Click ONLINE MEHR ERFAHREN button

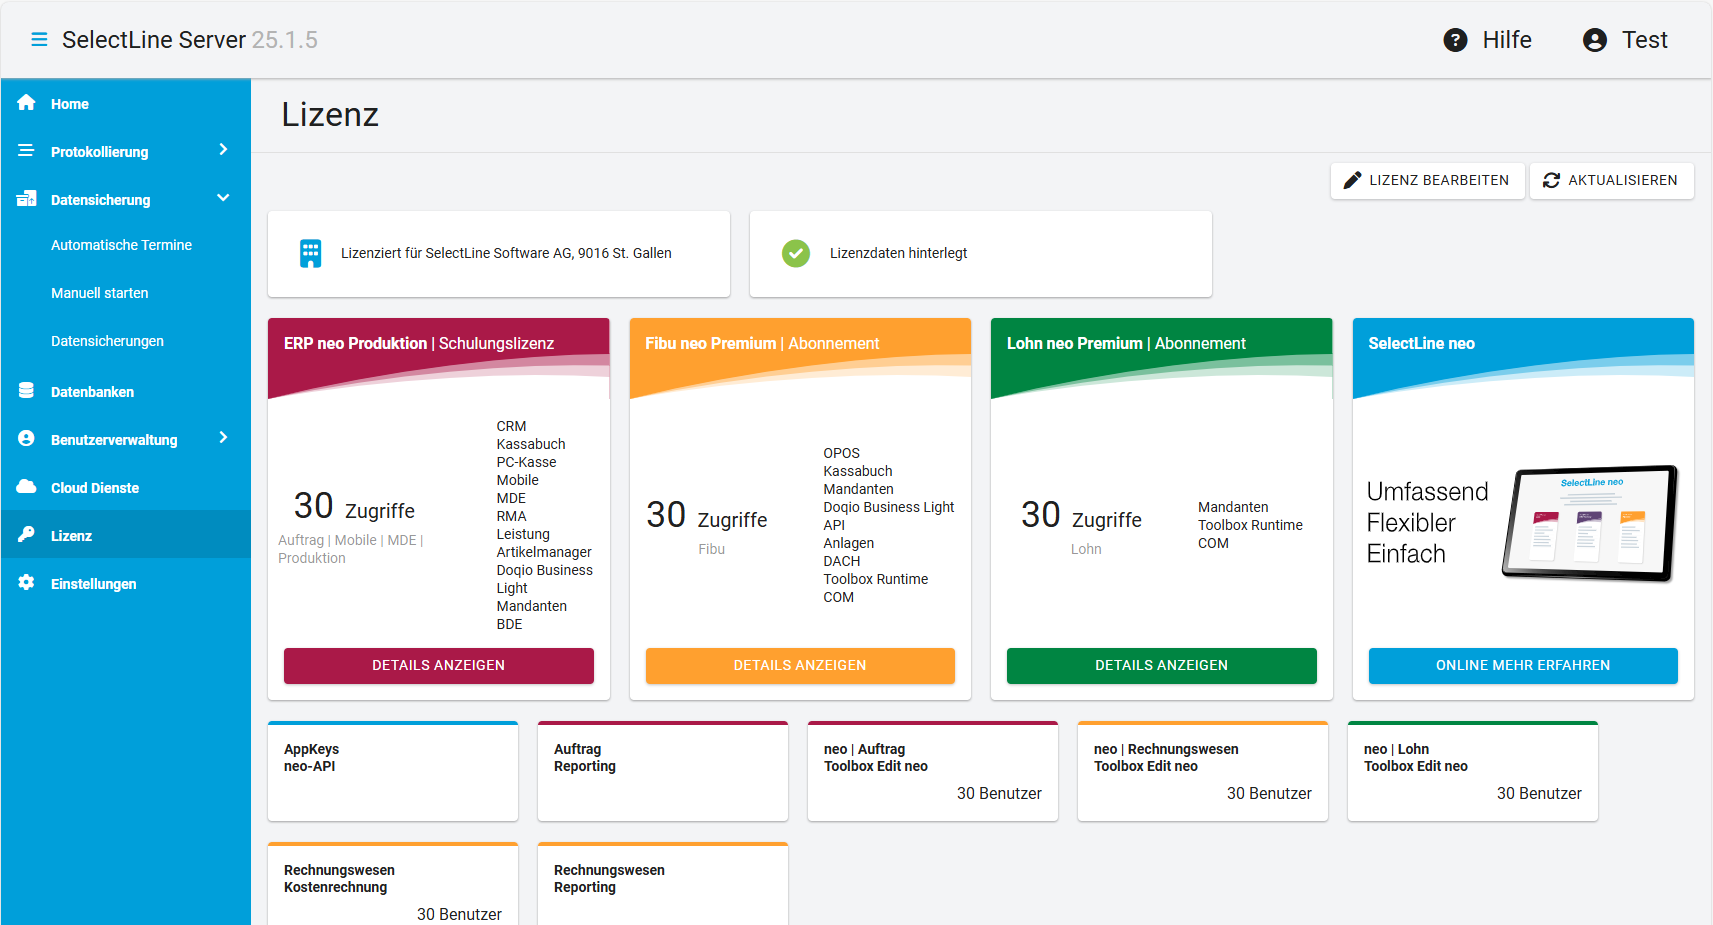click(1523, 665)
